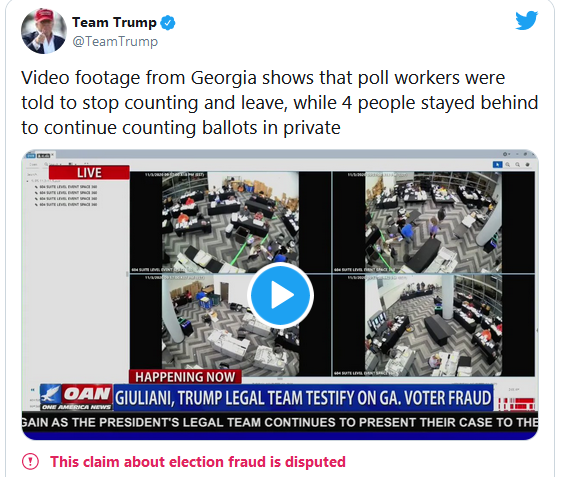Screen dimensions: 584x477
Task: Click the bottom-right camera feed
Action: pyautogui.click(x=434, y=325)
